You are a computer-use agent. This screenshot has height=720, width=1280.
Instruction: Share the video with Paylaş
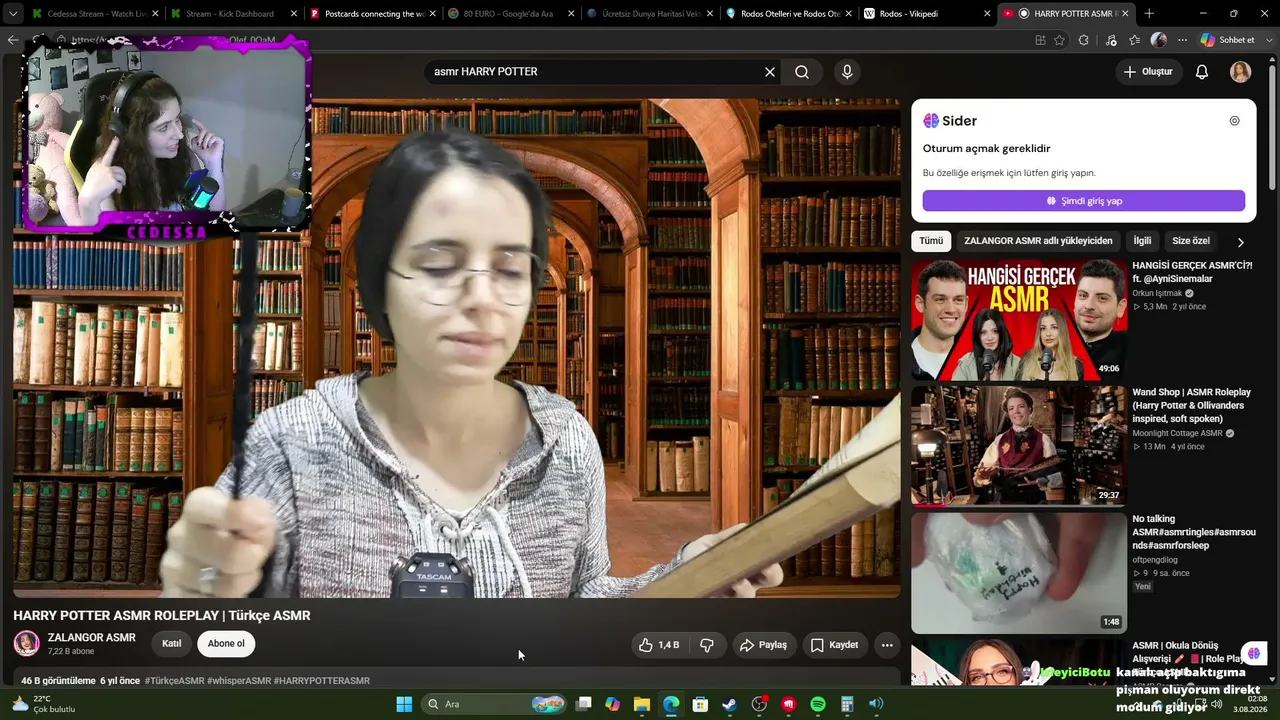764,645
